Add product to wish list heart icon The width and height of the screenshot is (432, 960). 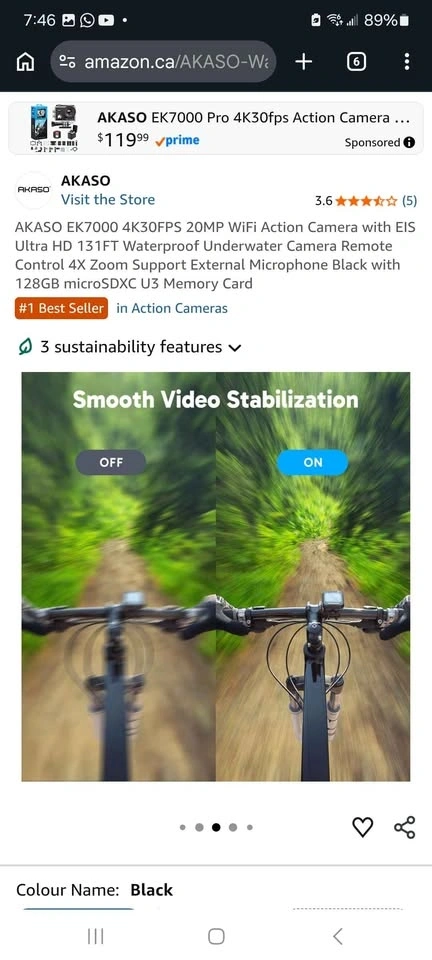coord(362,828)
